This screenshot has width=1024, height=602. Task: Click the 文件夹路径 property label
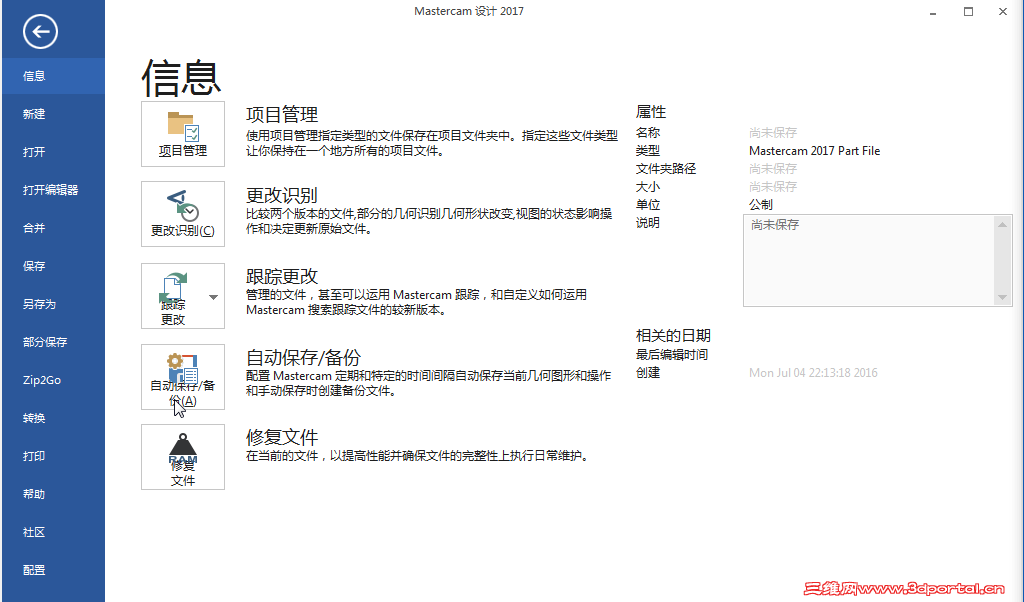click(x=666, y=168)
